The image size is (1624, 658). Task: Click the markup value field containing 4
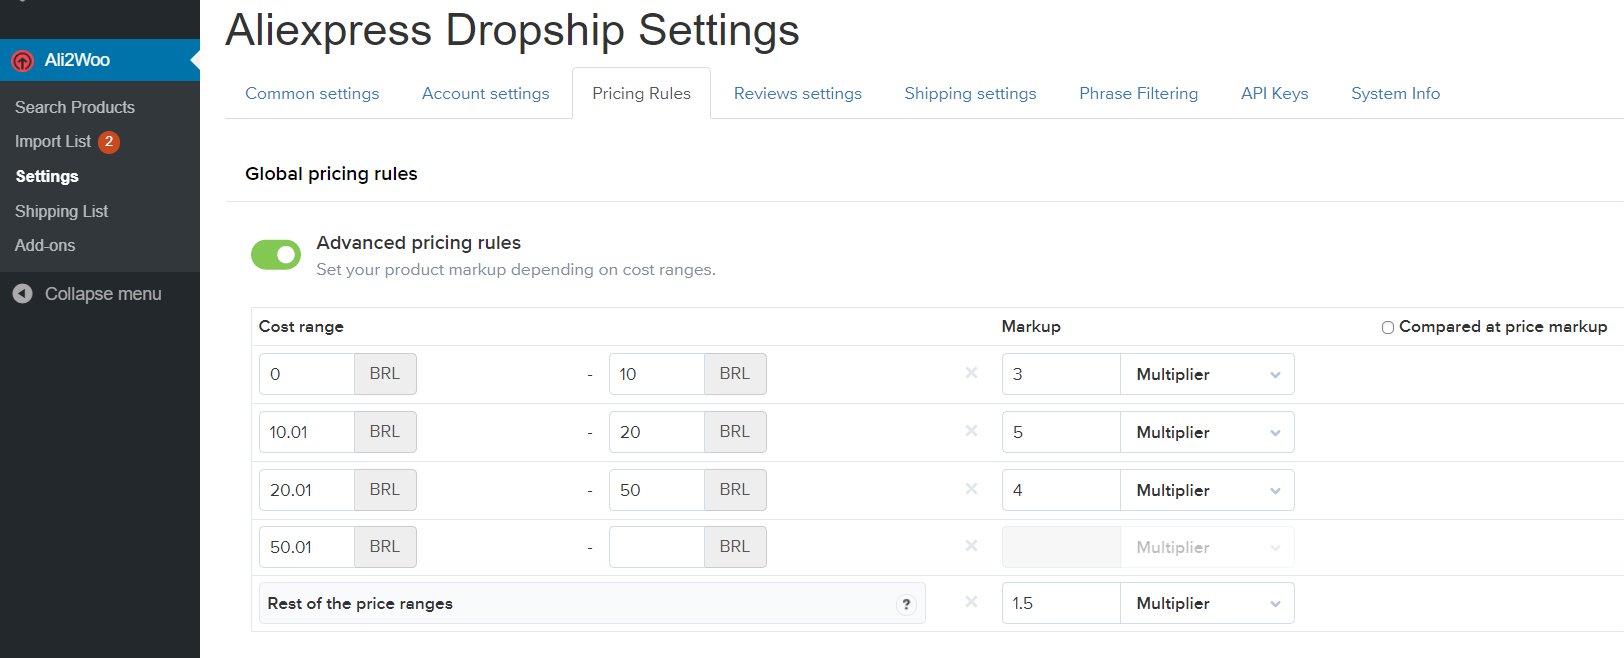pos(1061,490)
